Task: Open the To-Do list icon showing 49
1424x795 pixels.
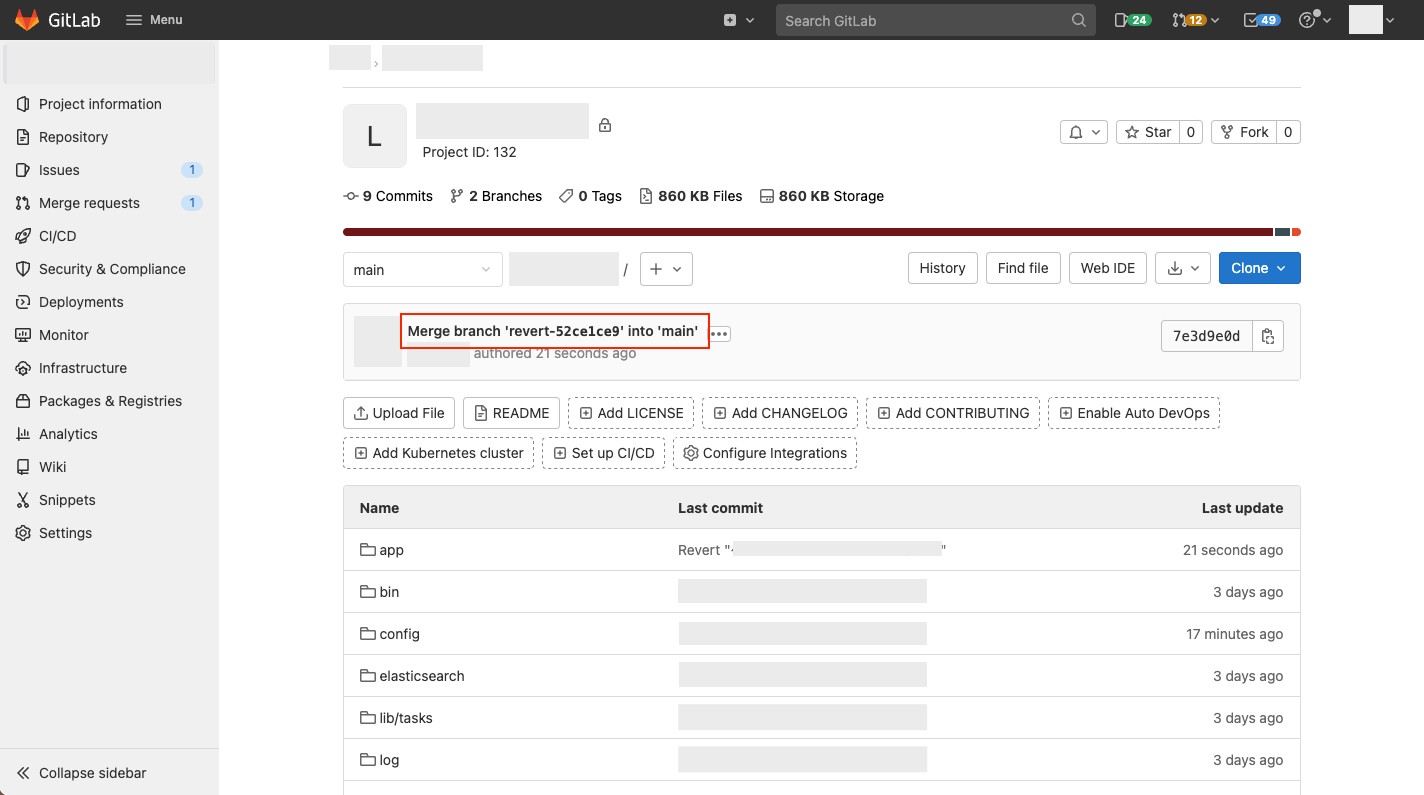Action: [x=1261, y=20]
